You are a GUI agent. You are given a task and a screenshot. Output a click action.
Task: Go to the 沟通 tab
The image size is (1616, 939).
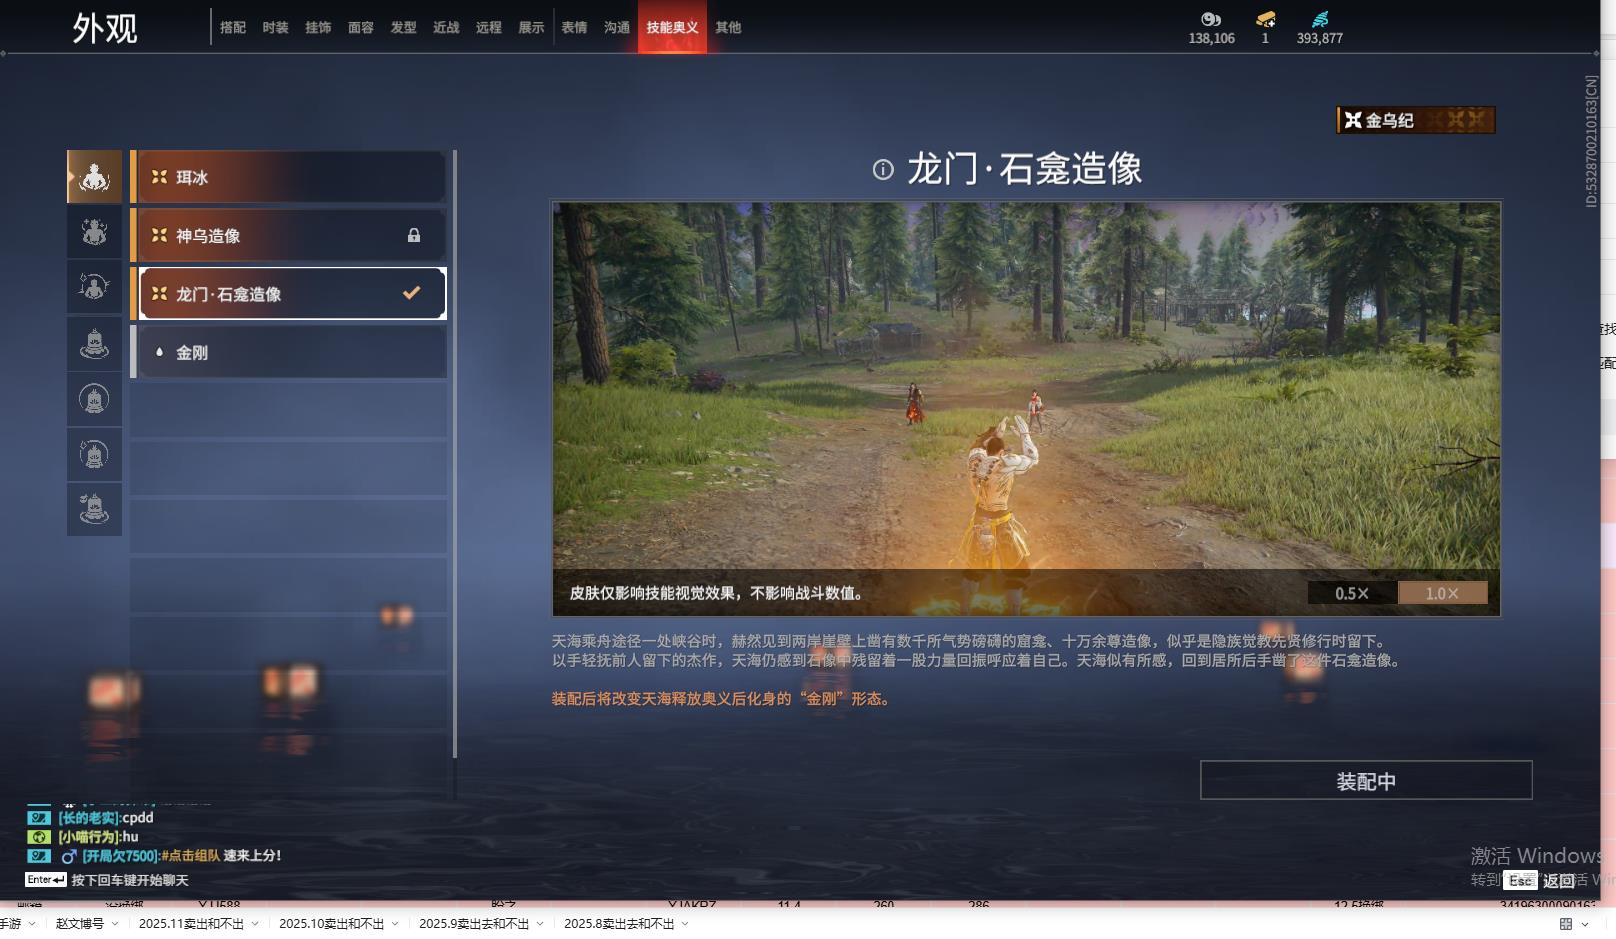[617, 28]
